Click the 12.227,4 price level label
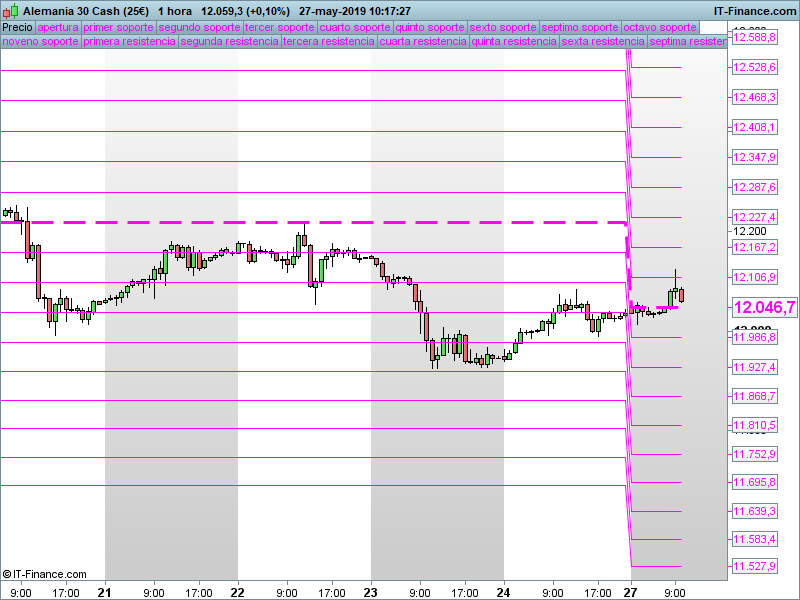This screenshot has height=600, width=800. click(x=755, y=217)
